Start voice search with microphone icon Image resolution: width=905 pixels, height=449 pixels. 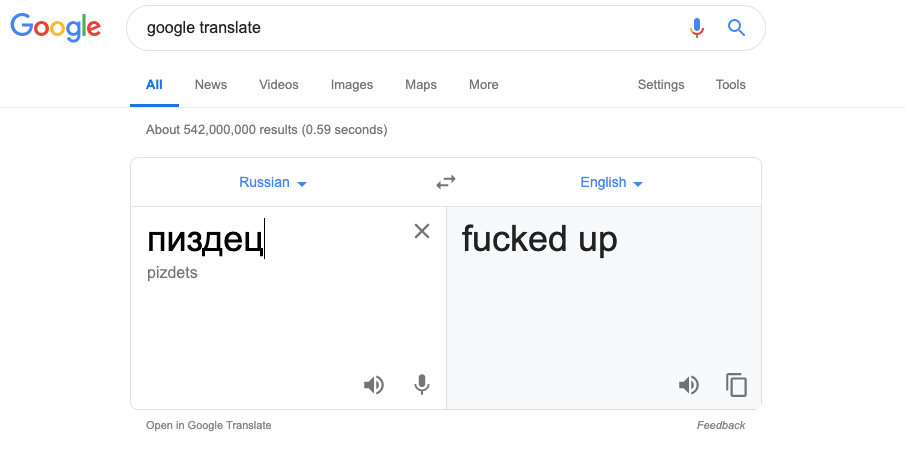pyautogui.click(x=697, y=28)
